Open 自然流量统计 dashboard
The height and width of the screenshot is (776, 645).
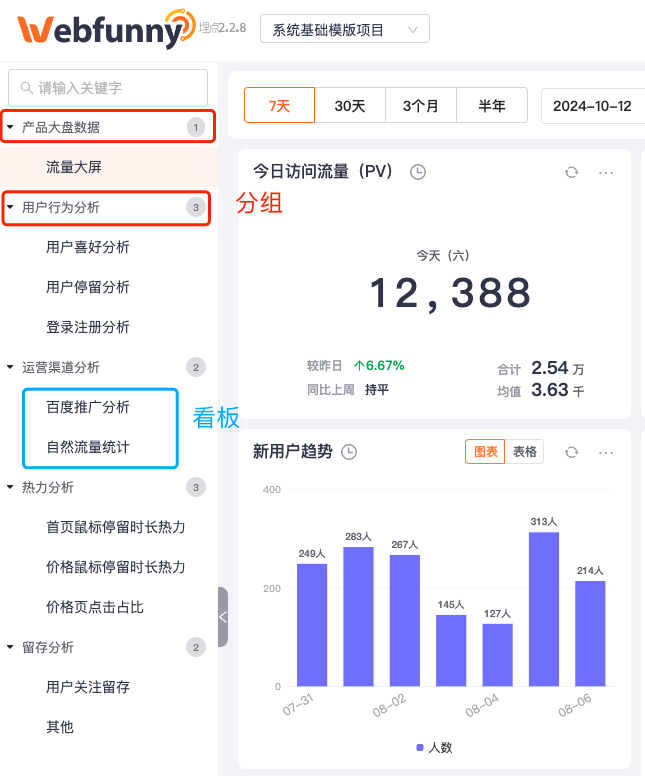point(88,447)
